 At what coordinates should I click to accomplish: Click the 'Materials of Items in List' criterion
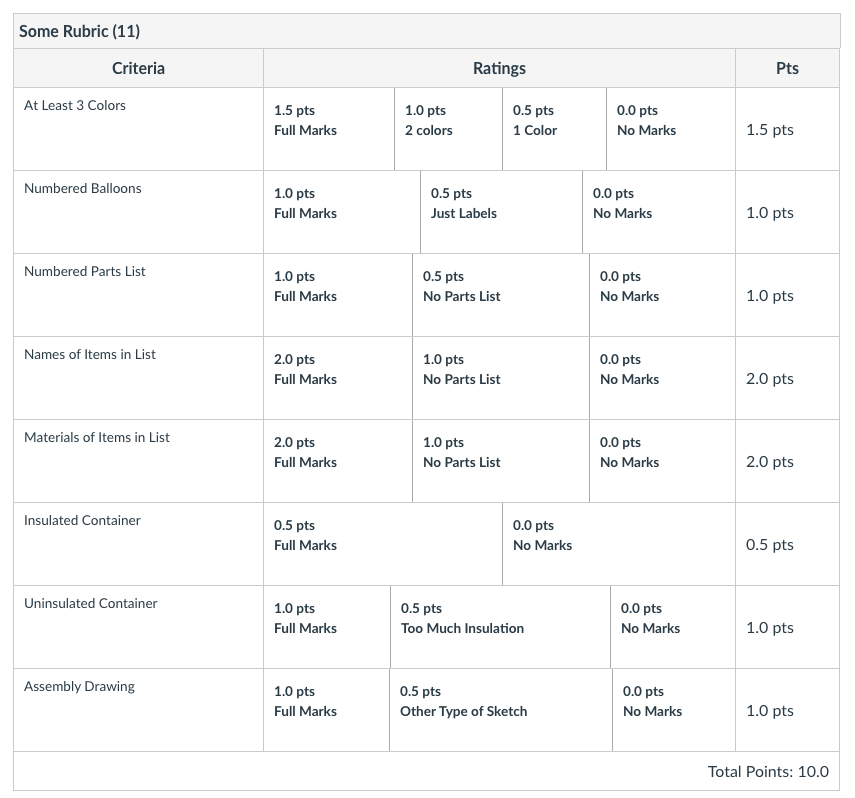(x=97, y=437)
